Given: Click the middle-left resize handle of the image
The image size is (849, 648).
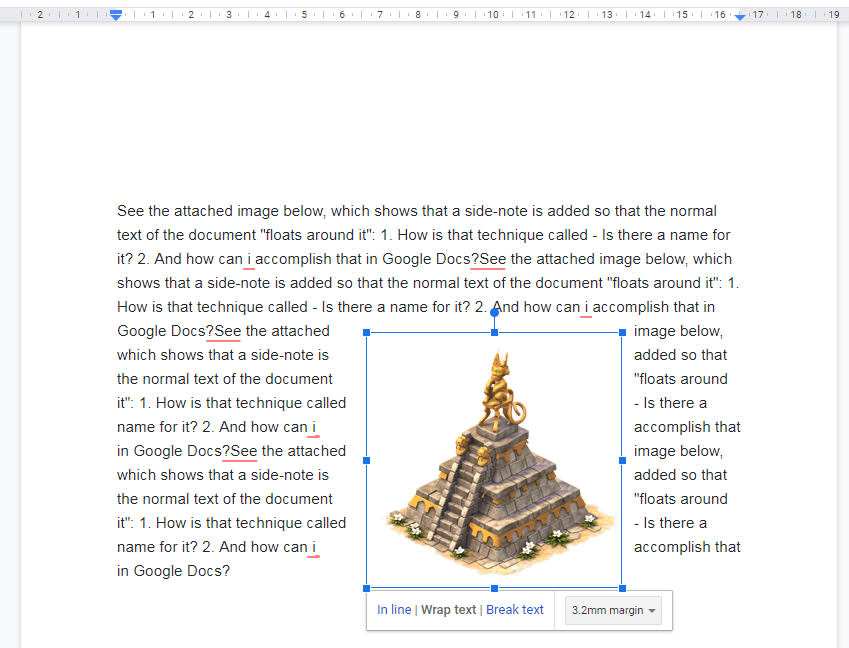Looking at the screenshot, I should click(367, 460).
